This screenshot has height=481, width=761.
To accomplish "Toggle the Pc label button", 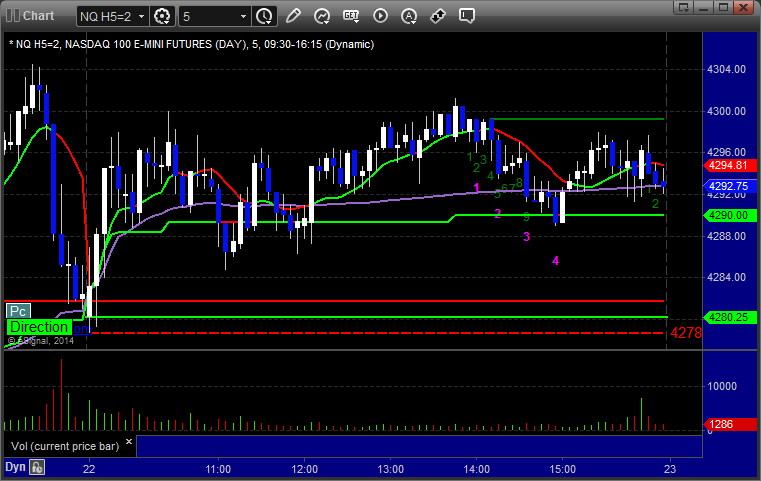I will point(18,311).
